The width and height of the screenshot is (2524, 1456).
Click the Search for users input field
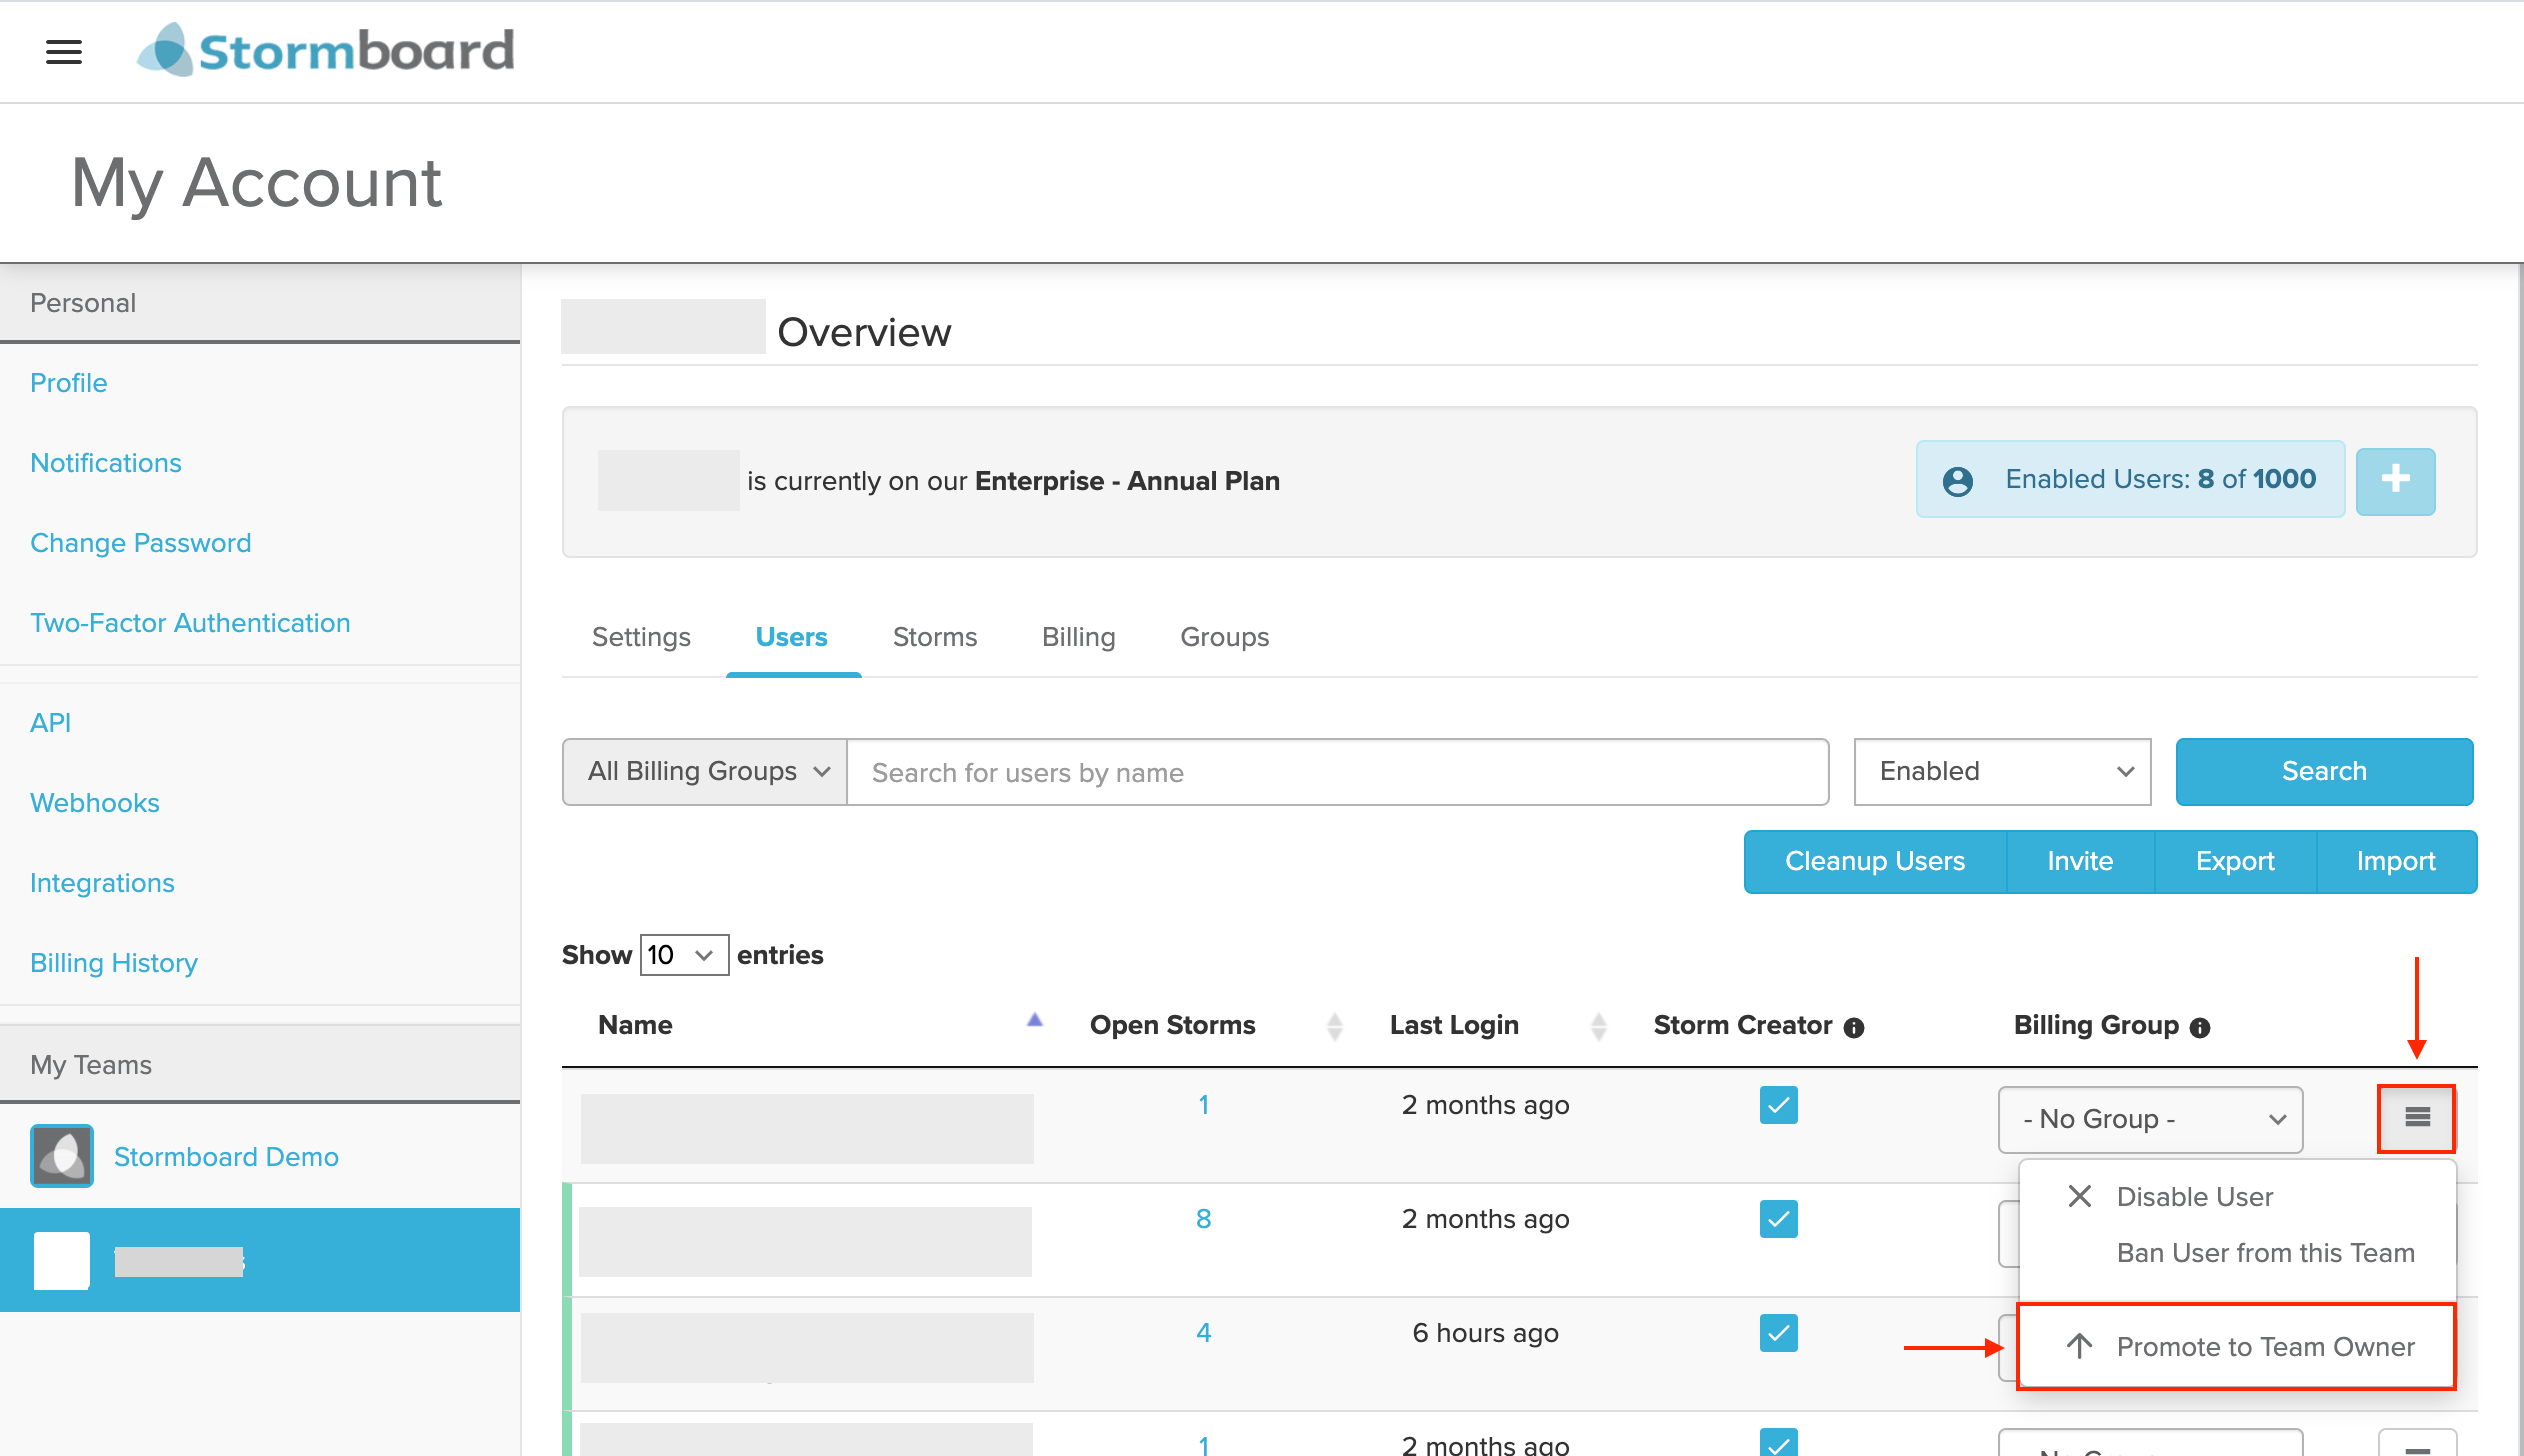[x=1335, y=771]
